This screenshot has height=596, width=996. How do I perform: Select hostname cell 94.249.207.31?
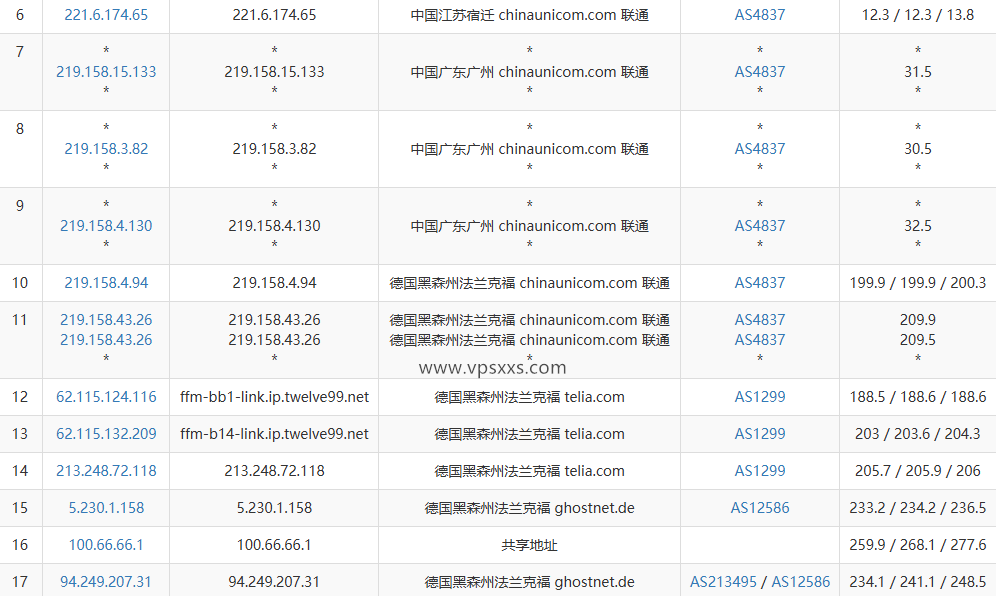(274, 581)
